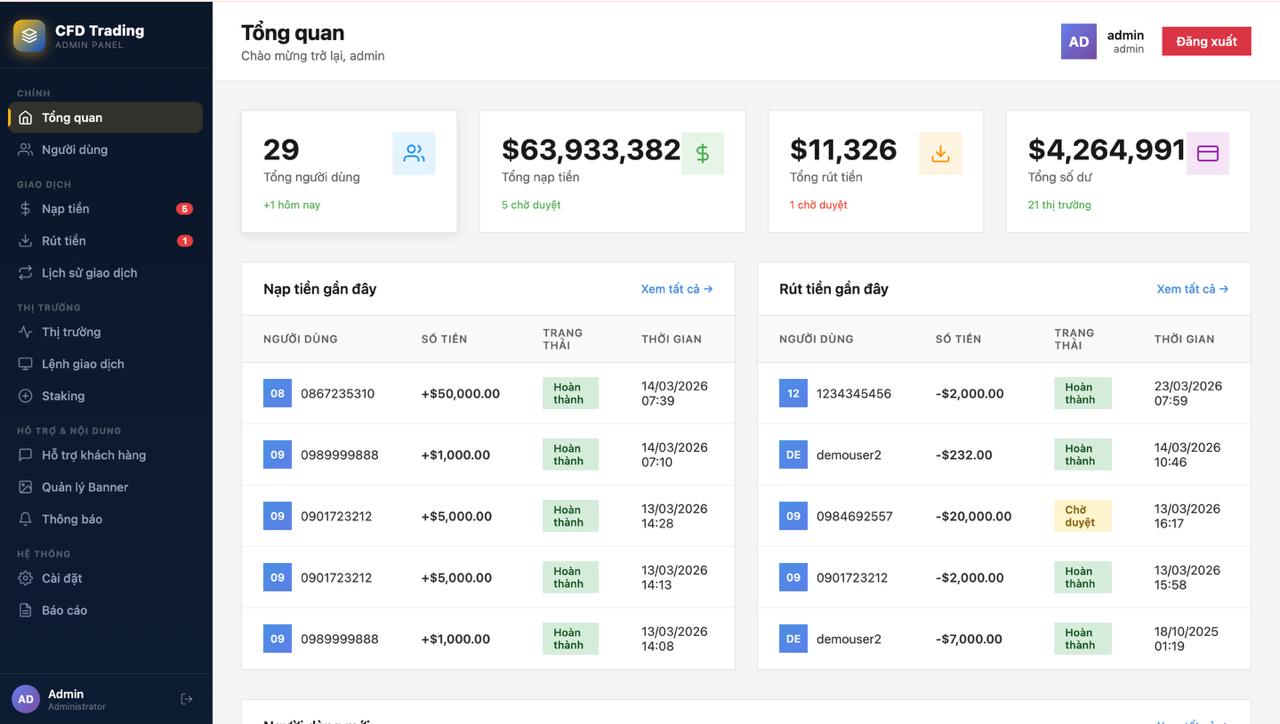Screen dimensions: 1280x724
Task: Click the green dollar icon on Tổng nạp tiền card
Action: [x=703, y=154]
